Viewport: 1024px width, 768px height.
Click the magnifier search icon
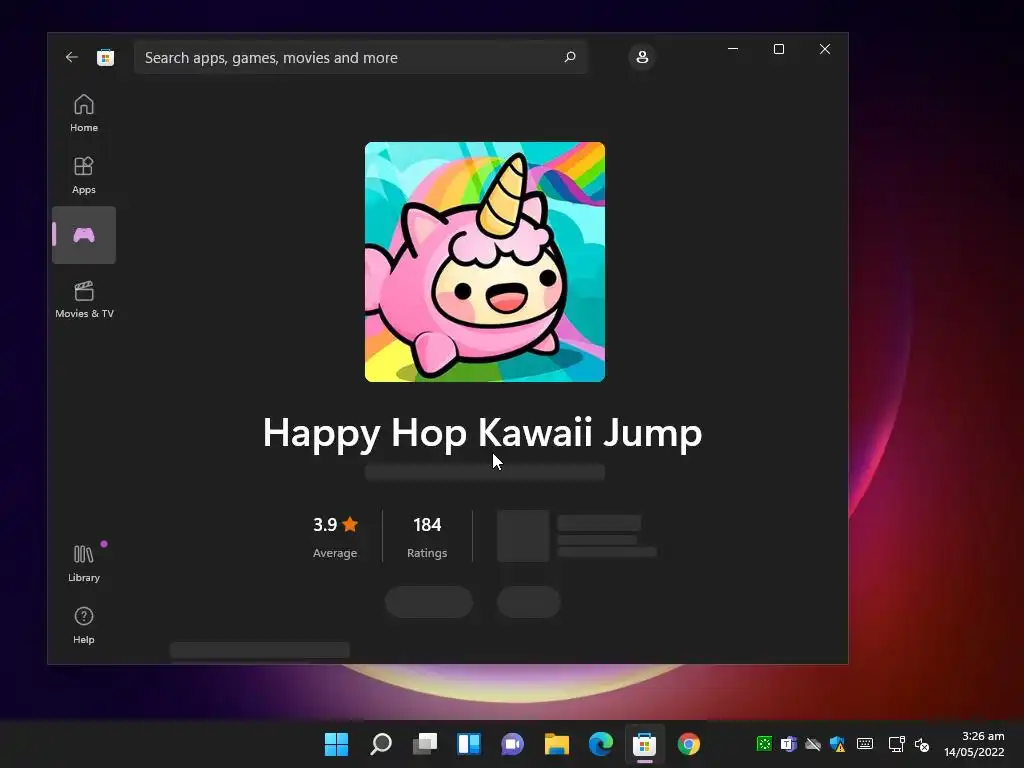point(570,57)
